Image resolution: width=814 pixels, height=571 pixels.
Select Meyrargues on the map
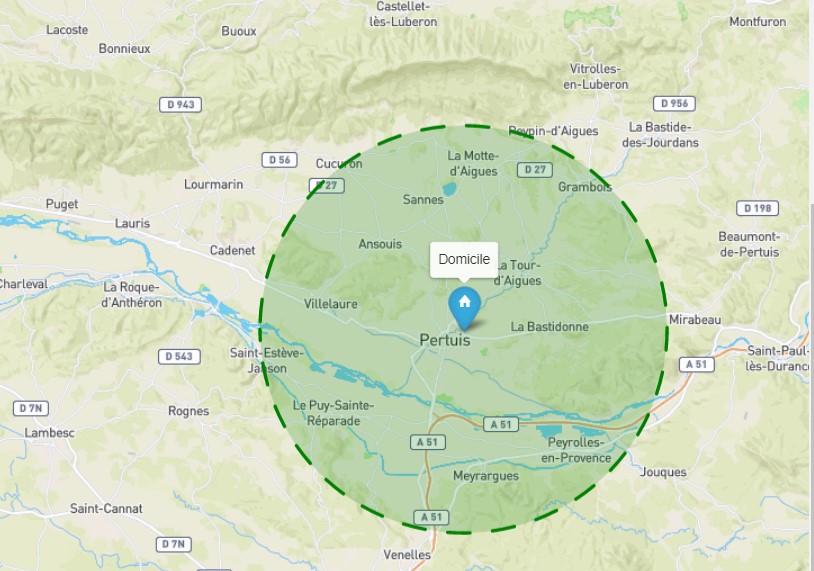[486, 476]
